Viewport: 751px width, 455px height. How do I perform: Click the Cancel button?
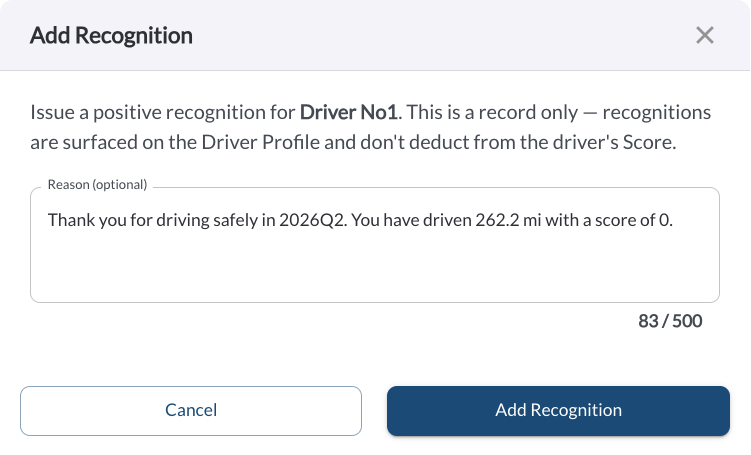191,410
